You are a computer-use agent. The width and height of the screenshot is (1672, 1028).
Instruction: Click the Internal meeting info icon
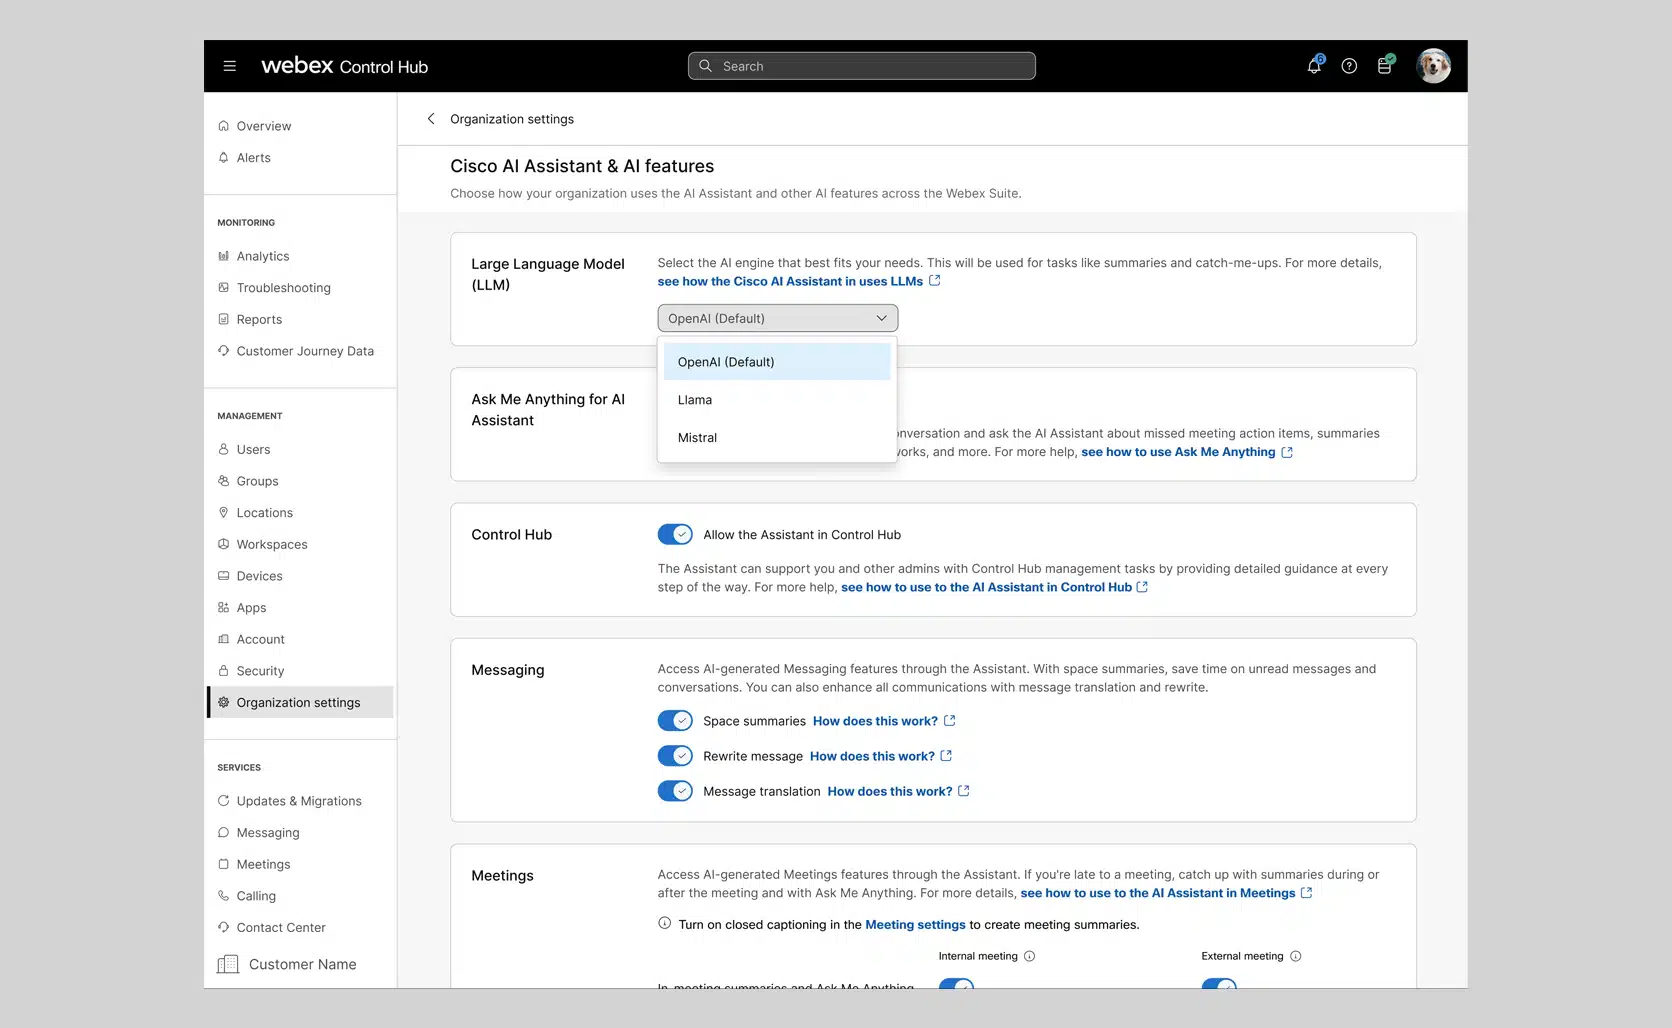1030,956
